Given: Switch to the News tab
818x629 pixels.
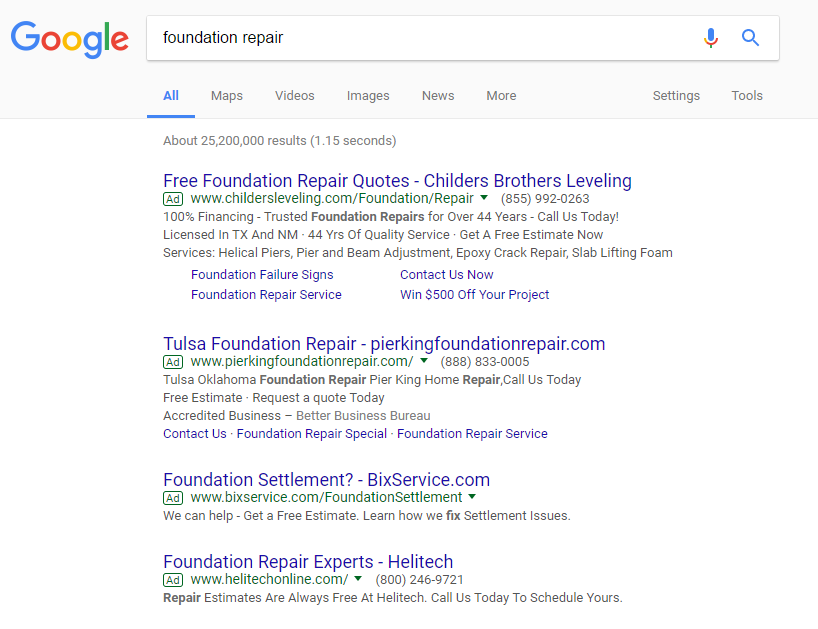Looking at the screenshot, I should click(x=438, y=95).
